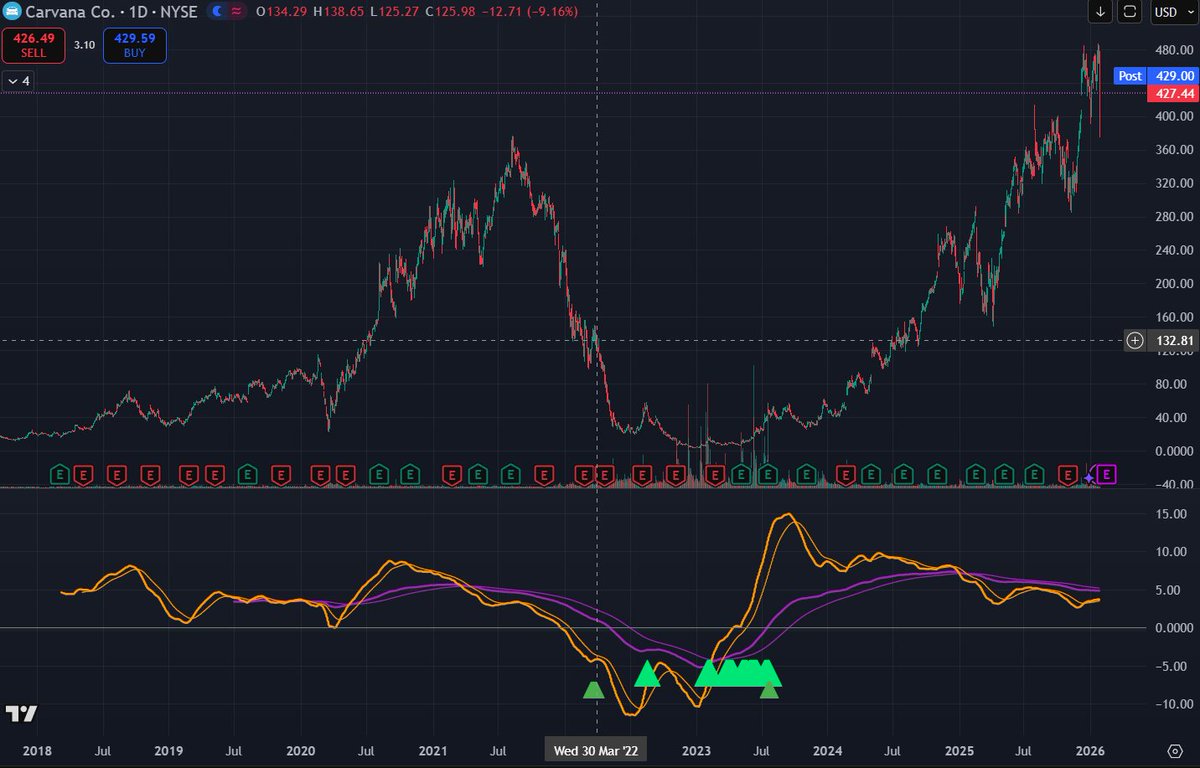1200x768 pixels.
Task: Click the 2025 label on the time axis
Action: [x=959, y=750]
